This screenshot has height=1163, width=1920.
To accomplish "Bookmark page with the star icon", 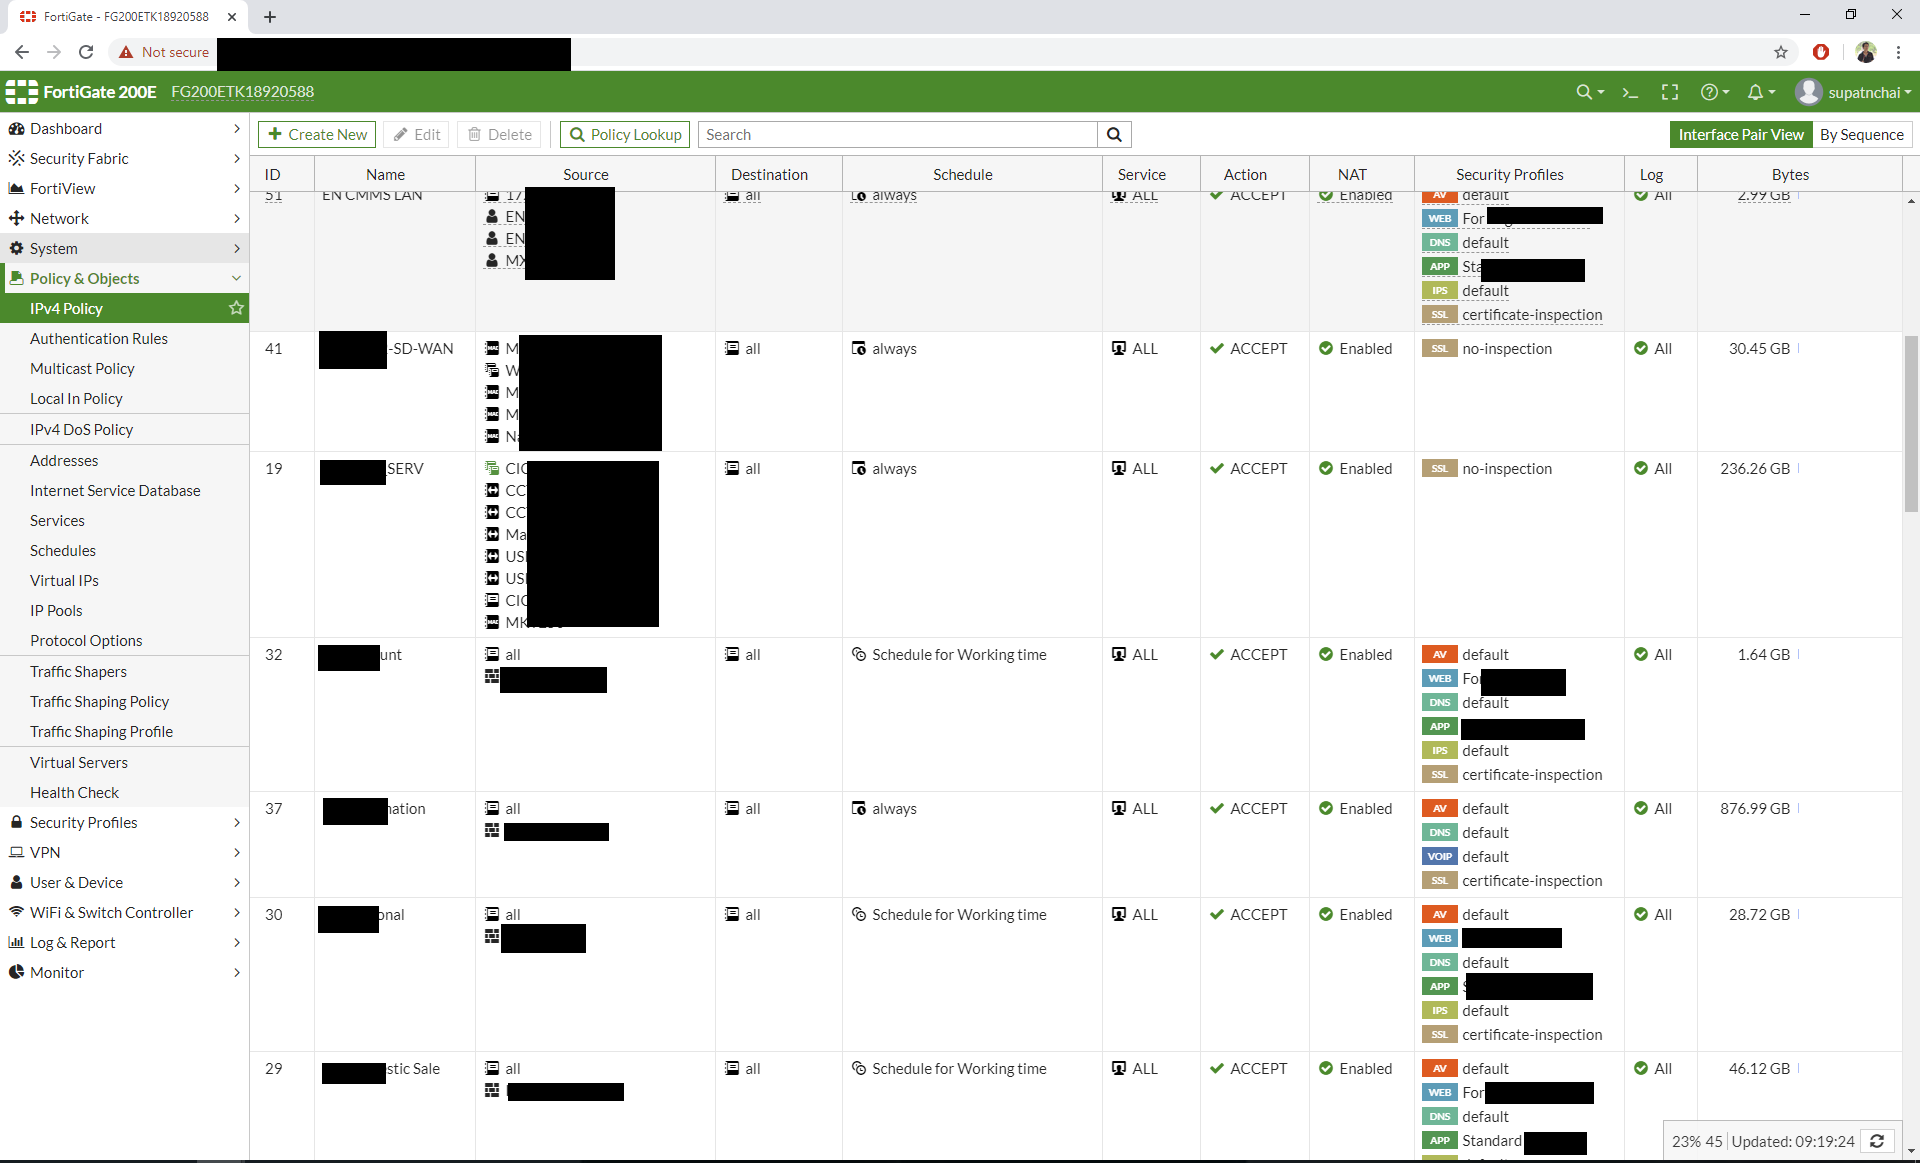I will click(1781, 52).
